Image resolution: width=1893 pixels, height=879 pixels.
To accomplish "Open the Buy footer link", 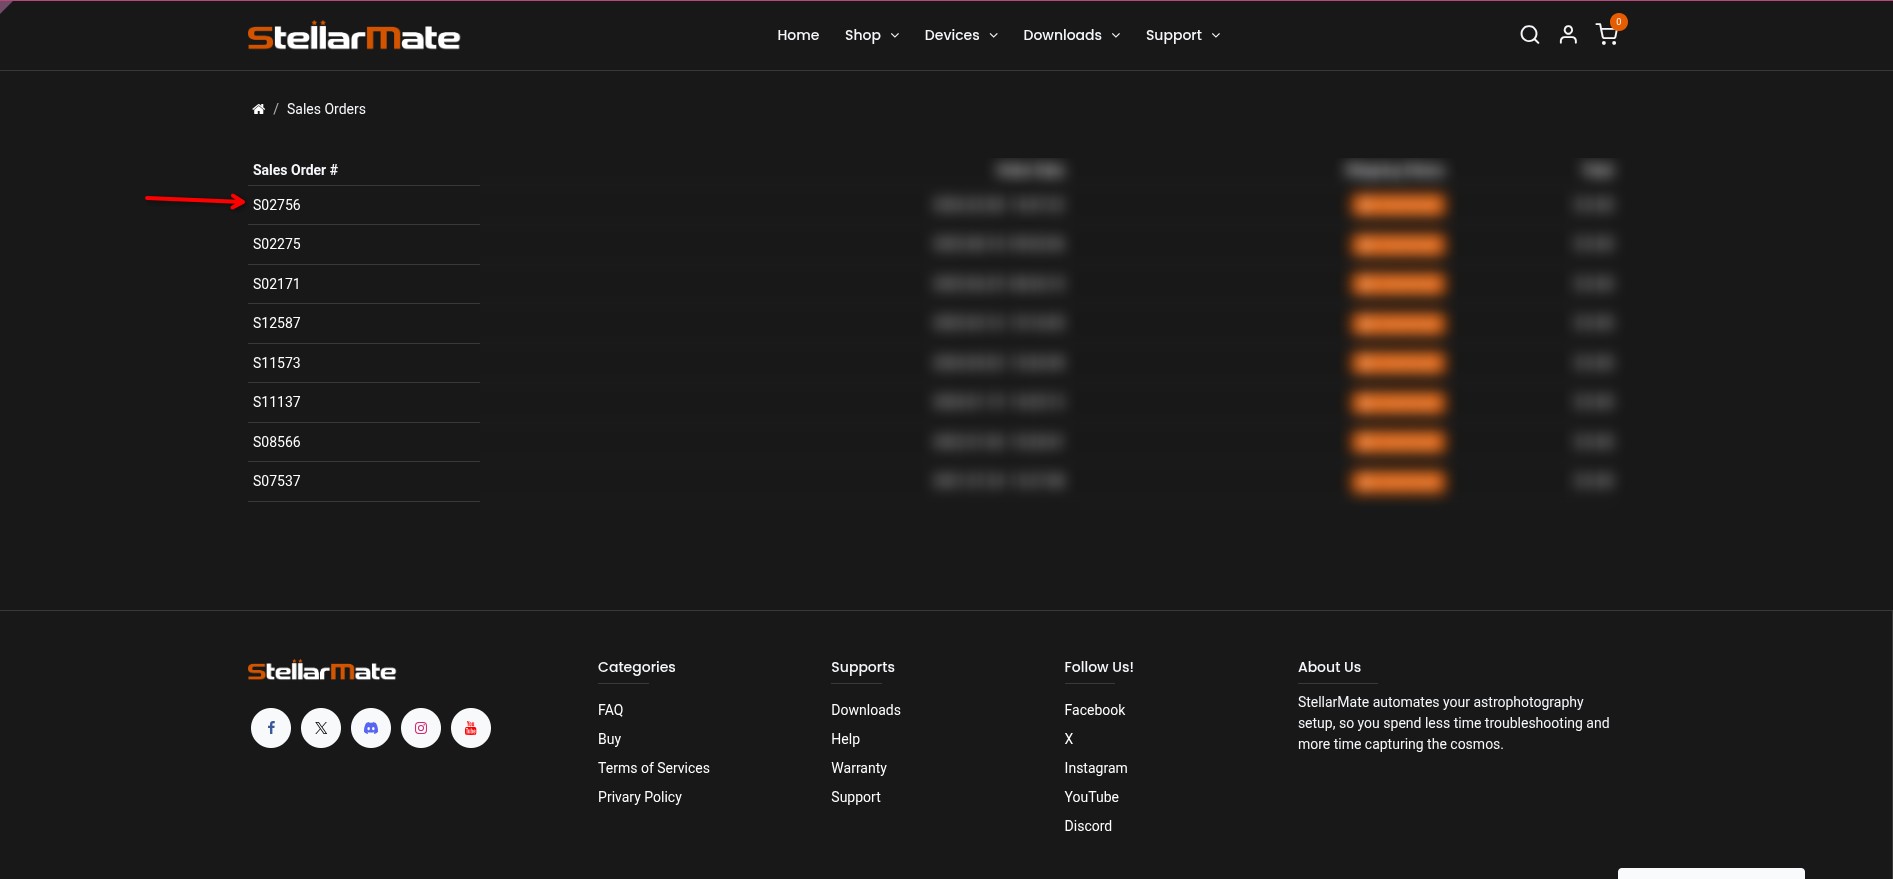I will [x=610, y=739].
